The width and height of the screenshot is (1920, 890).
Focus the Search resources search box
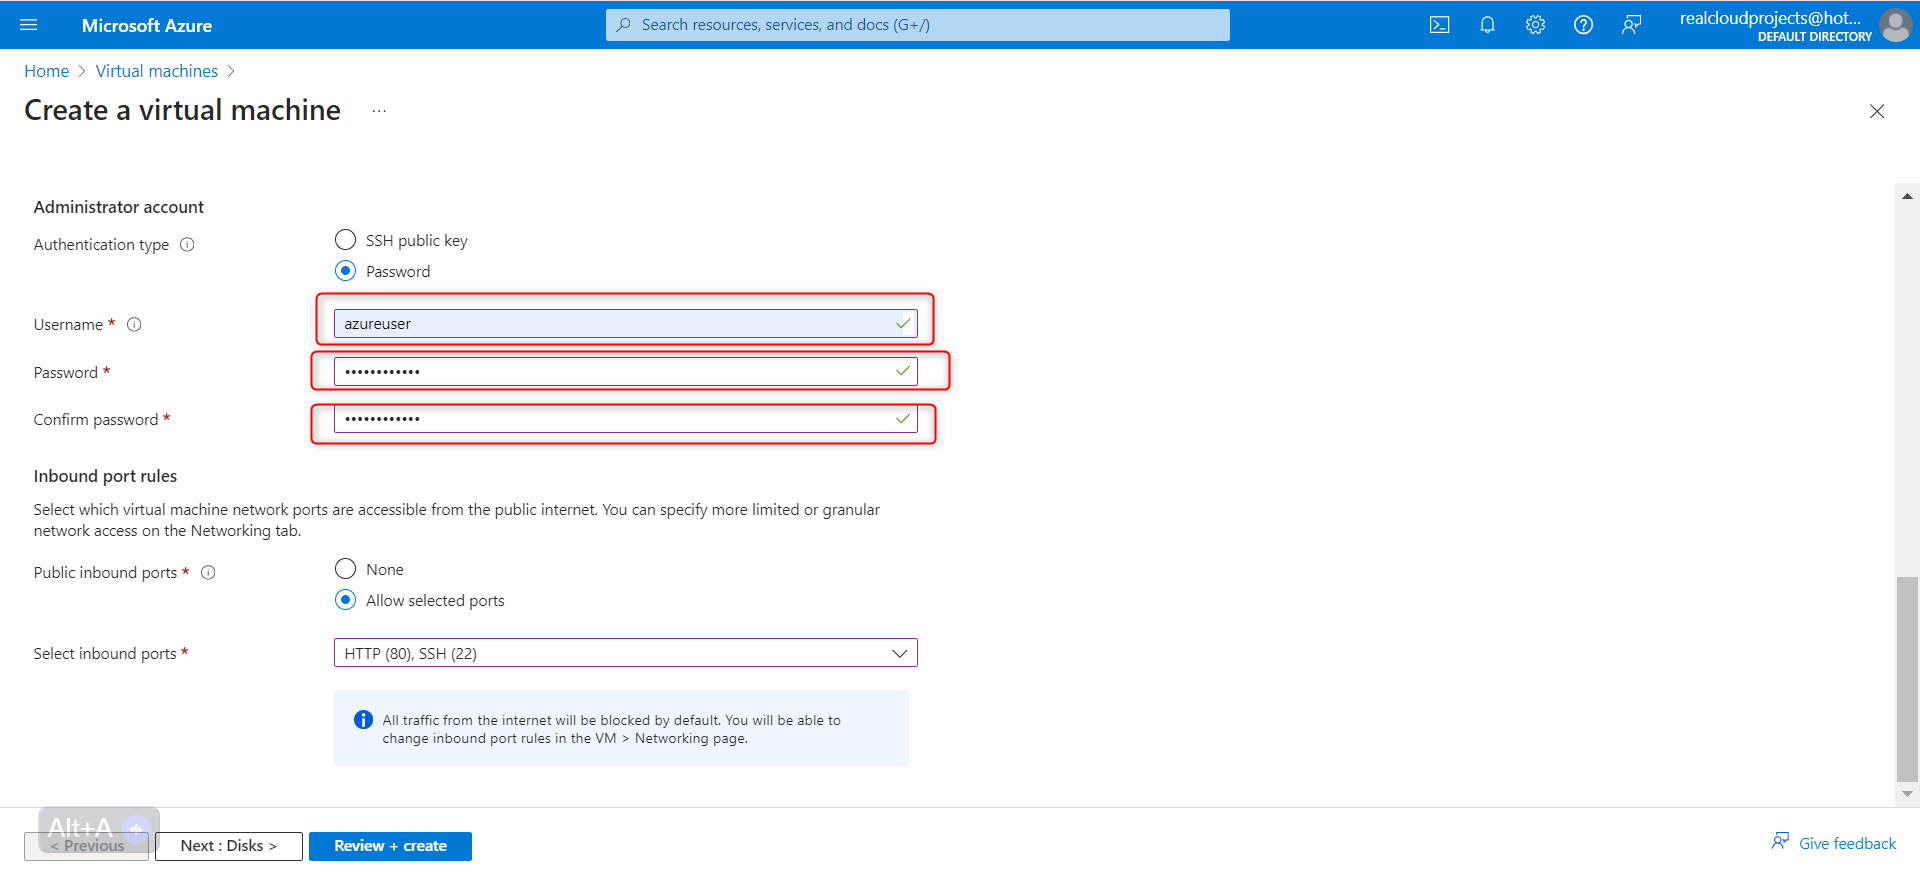tap(917, 25)
